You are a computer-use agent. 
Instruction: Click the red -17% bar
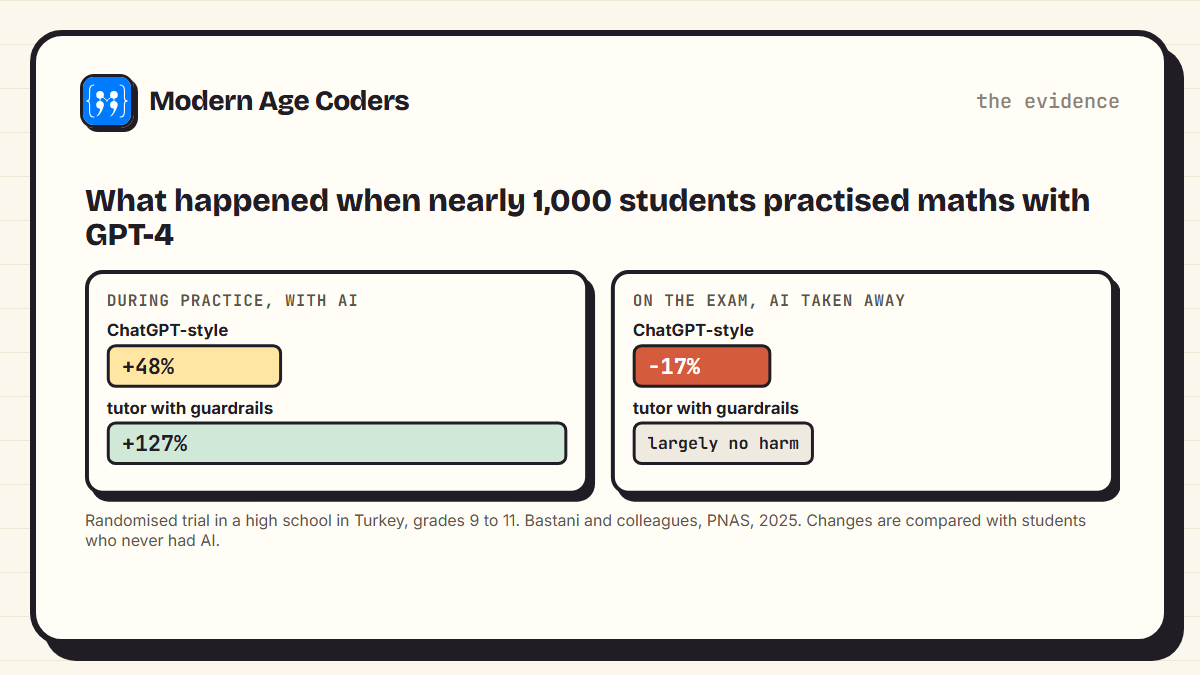tap(701, 366)
